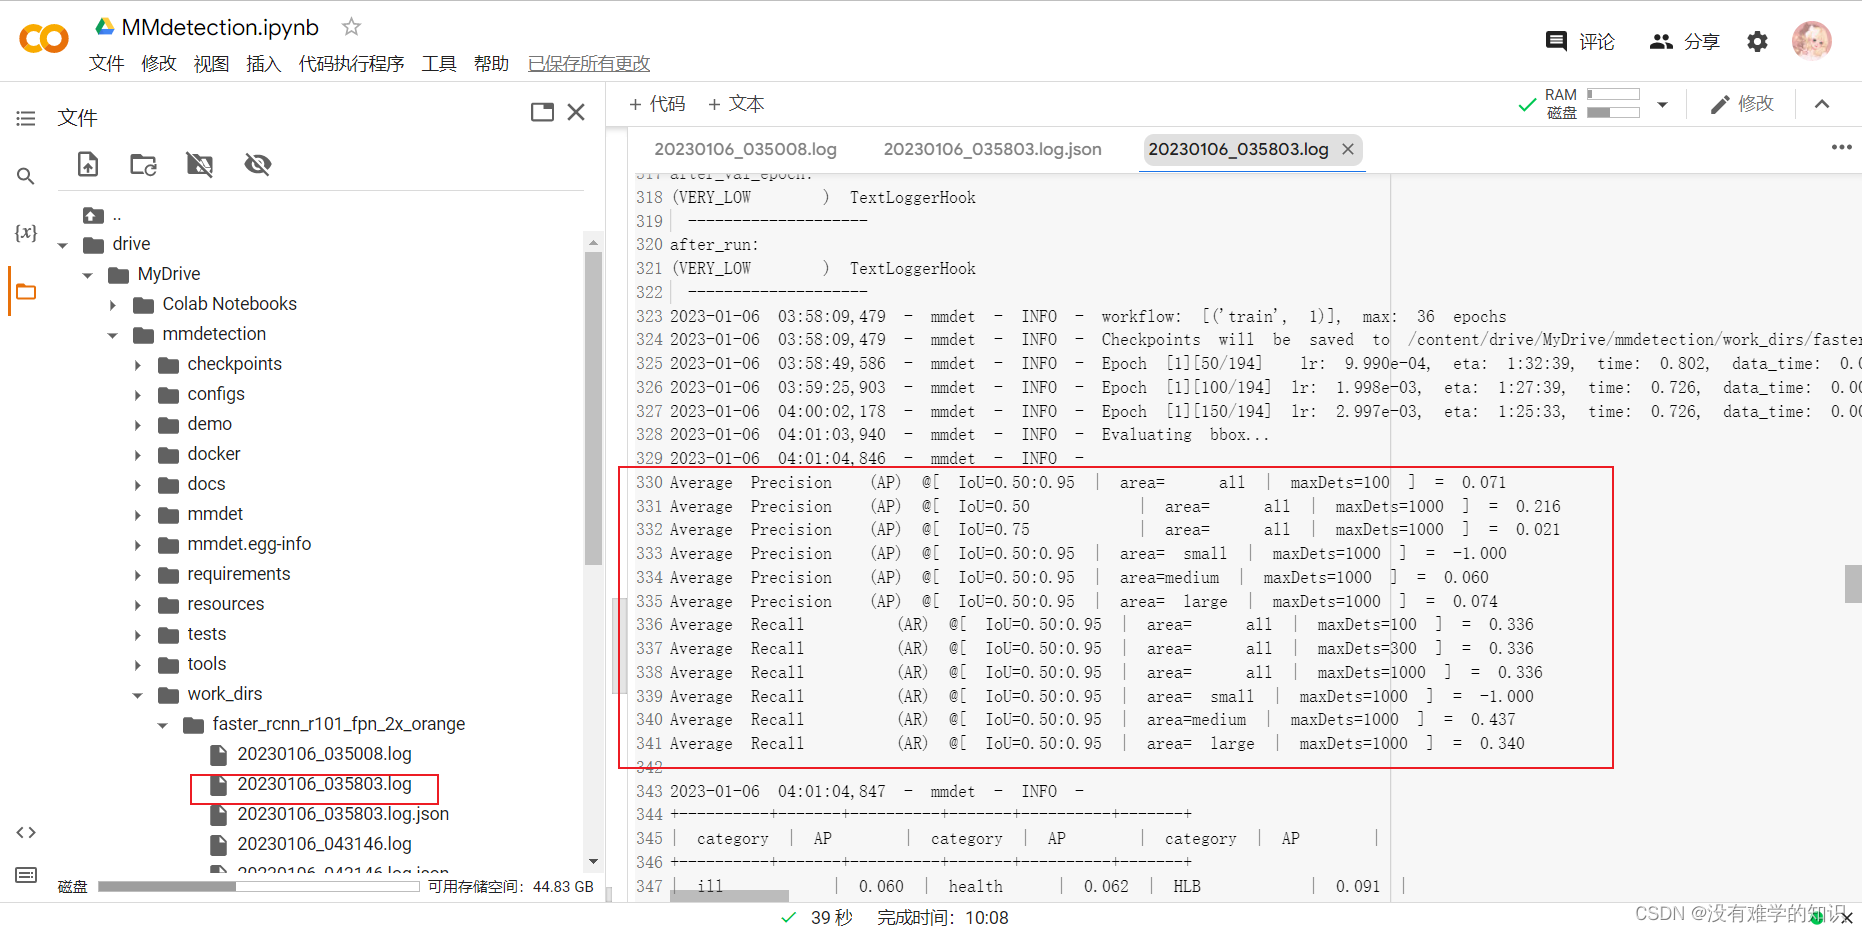Image resolution: width=1862 pixels, height=932 pixels.
Task: Open the 视图 menu
Action: click(211, 64)
